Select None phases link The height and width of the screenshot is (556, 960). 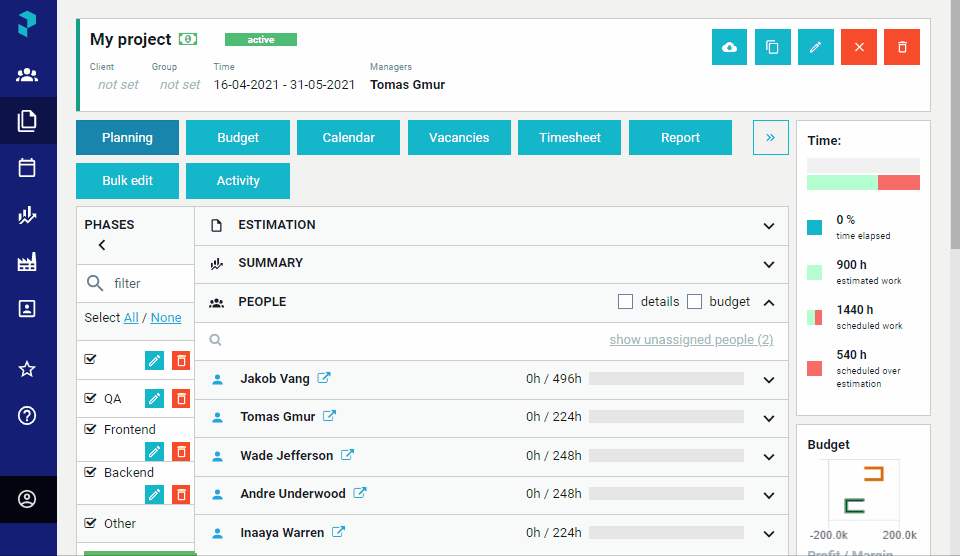click(x=166, y=317)
